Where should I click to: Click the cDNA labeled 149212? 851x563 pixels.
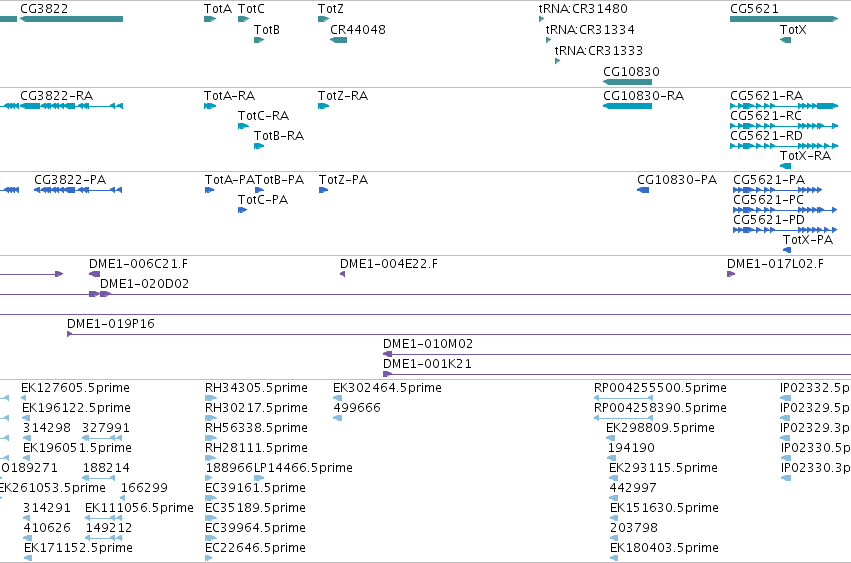[104, 538]
